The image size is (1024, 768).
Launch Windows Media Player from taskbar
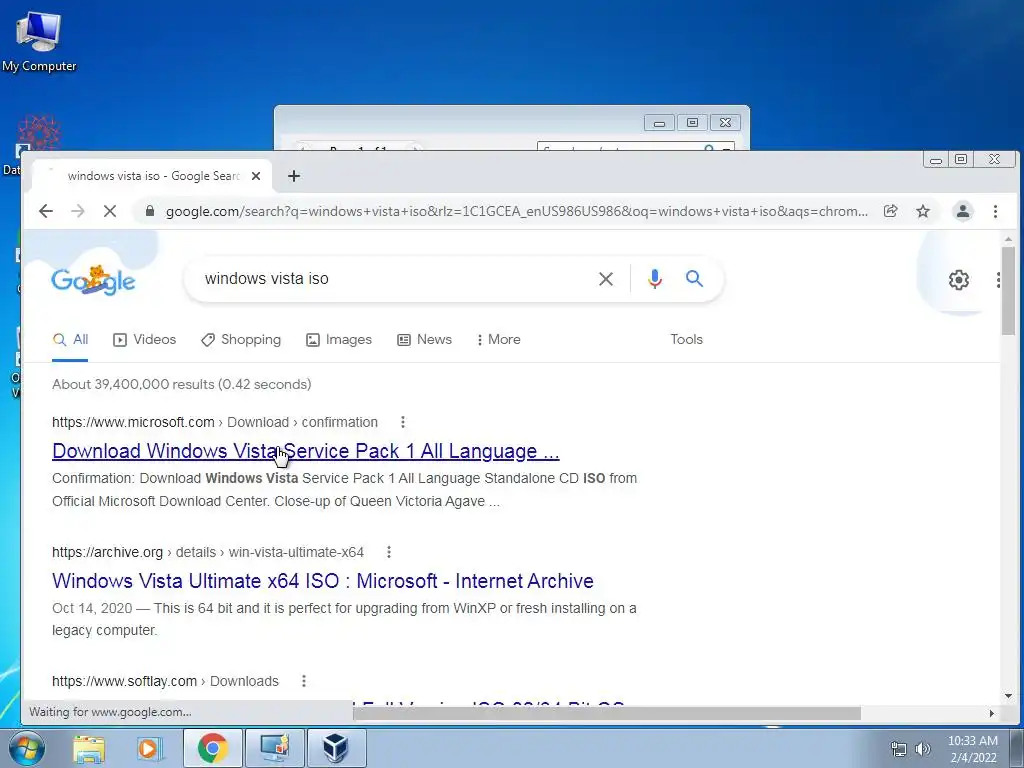(x=149, y=748)
